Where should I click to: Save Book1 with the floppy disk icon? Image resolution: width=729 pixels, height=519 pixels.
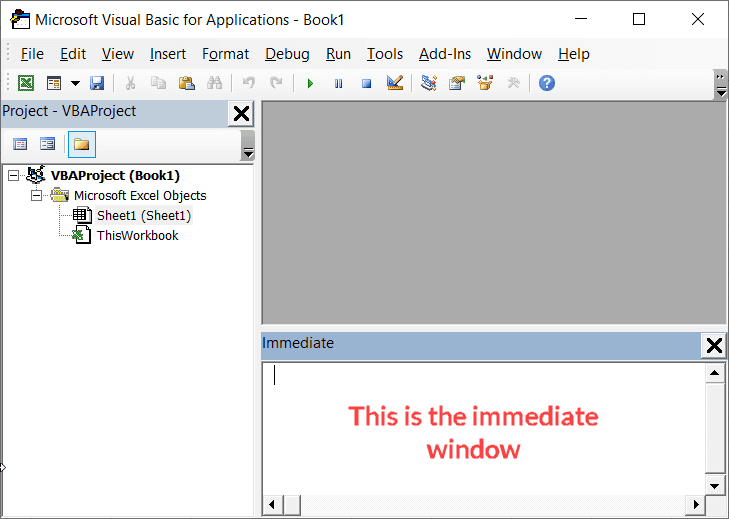tap(97, 83)
